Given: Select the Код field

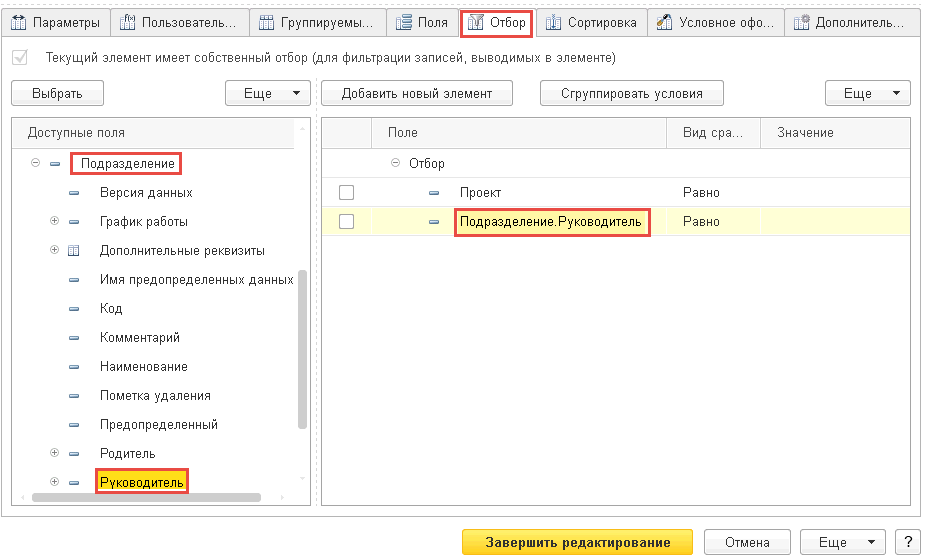Looking at the screenshot, I should 111,308.
